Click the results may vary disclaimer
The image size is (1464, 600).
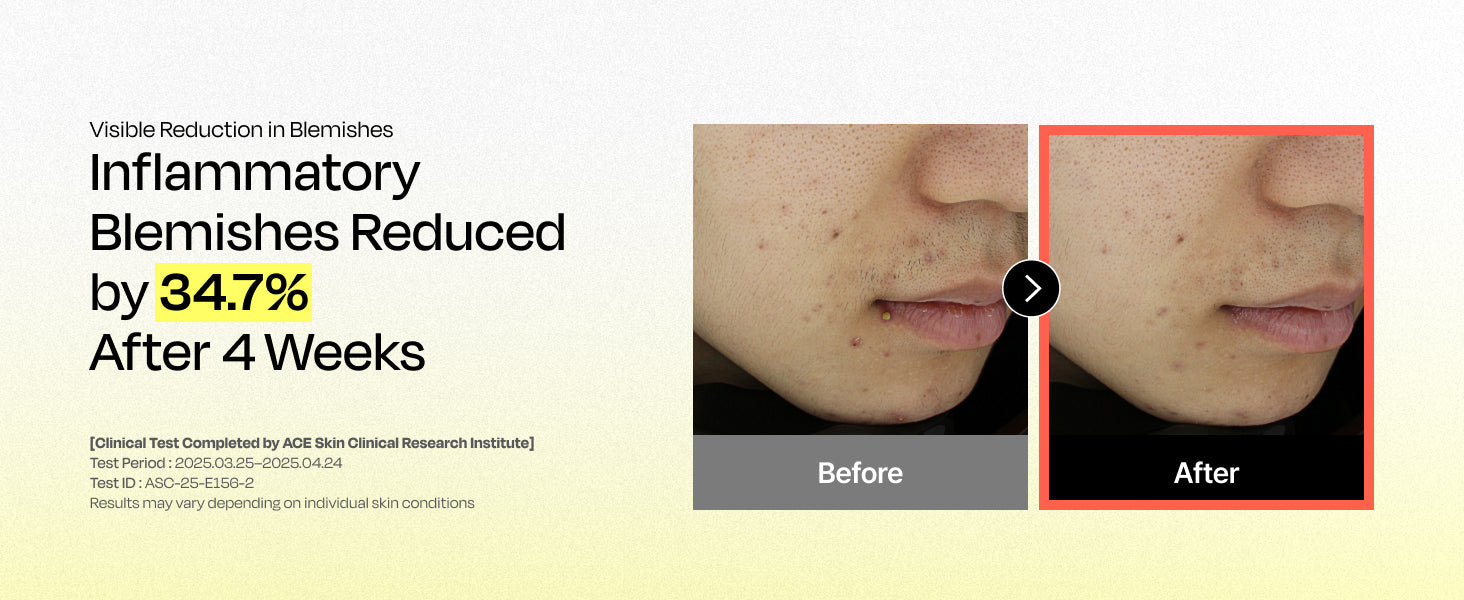pos(282,503)
